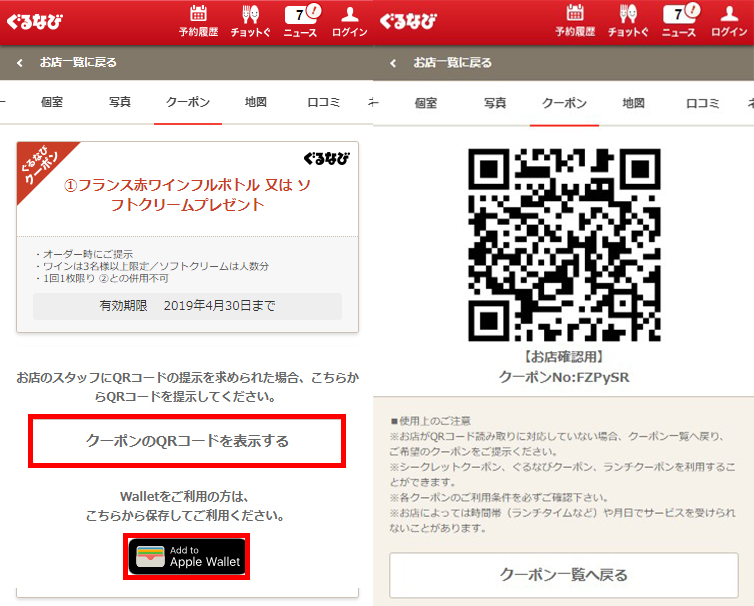The width and height of the screenshot is (754, 606).
Task: Select クーポン tab in right screen
Action: [x=565, y=103]
